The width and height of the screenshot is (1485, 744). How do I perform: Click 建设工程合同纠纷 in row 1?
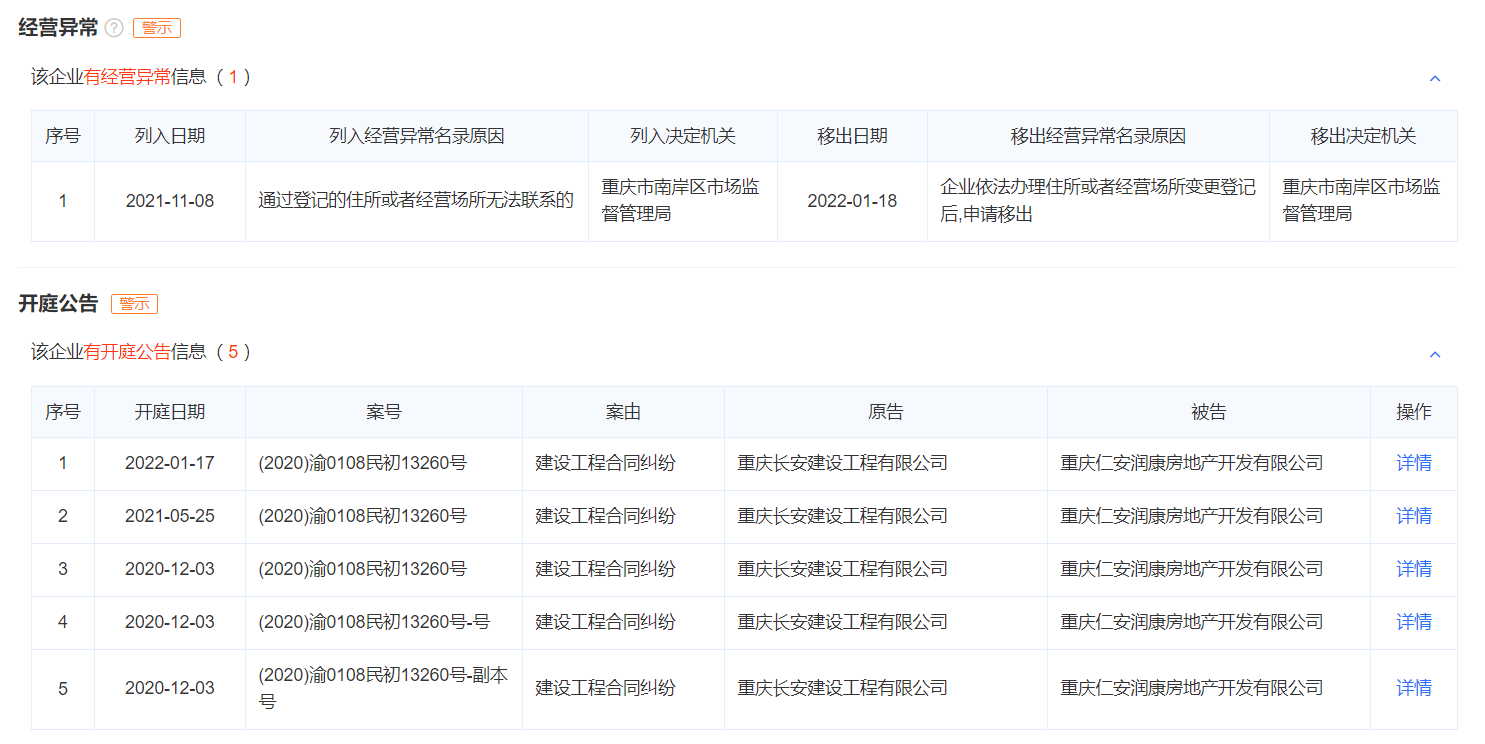pyautogui.click(x=606, y=463)
